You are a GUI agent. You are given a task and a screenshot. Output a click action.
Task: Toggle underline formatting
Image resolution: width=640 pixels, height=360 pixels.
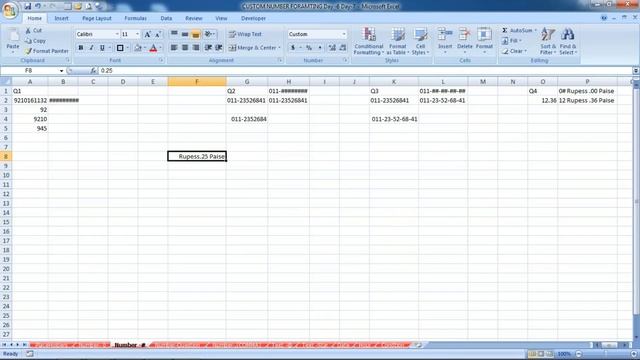(x=102, y=48)
